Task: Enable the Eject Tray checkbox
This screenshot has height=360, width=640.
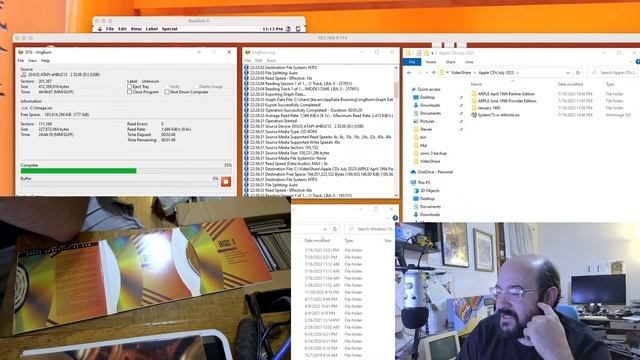Action: 129,87
